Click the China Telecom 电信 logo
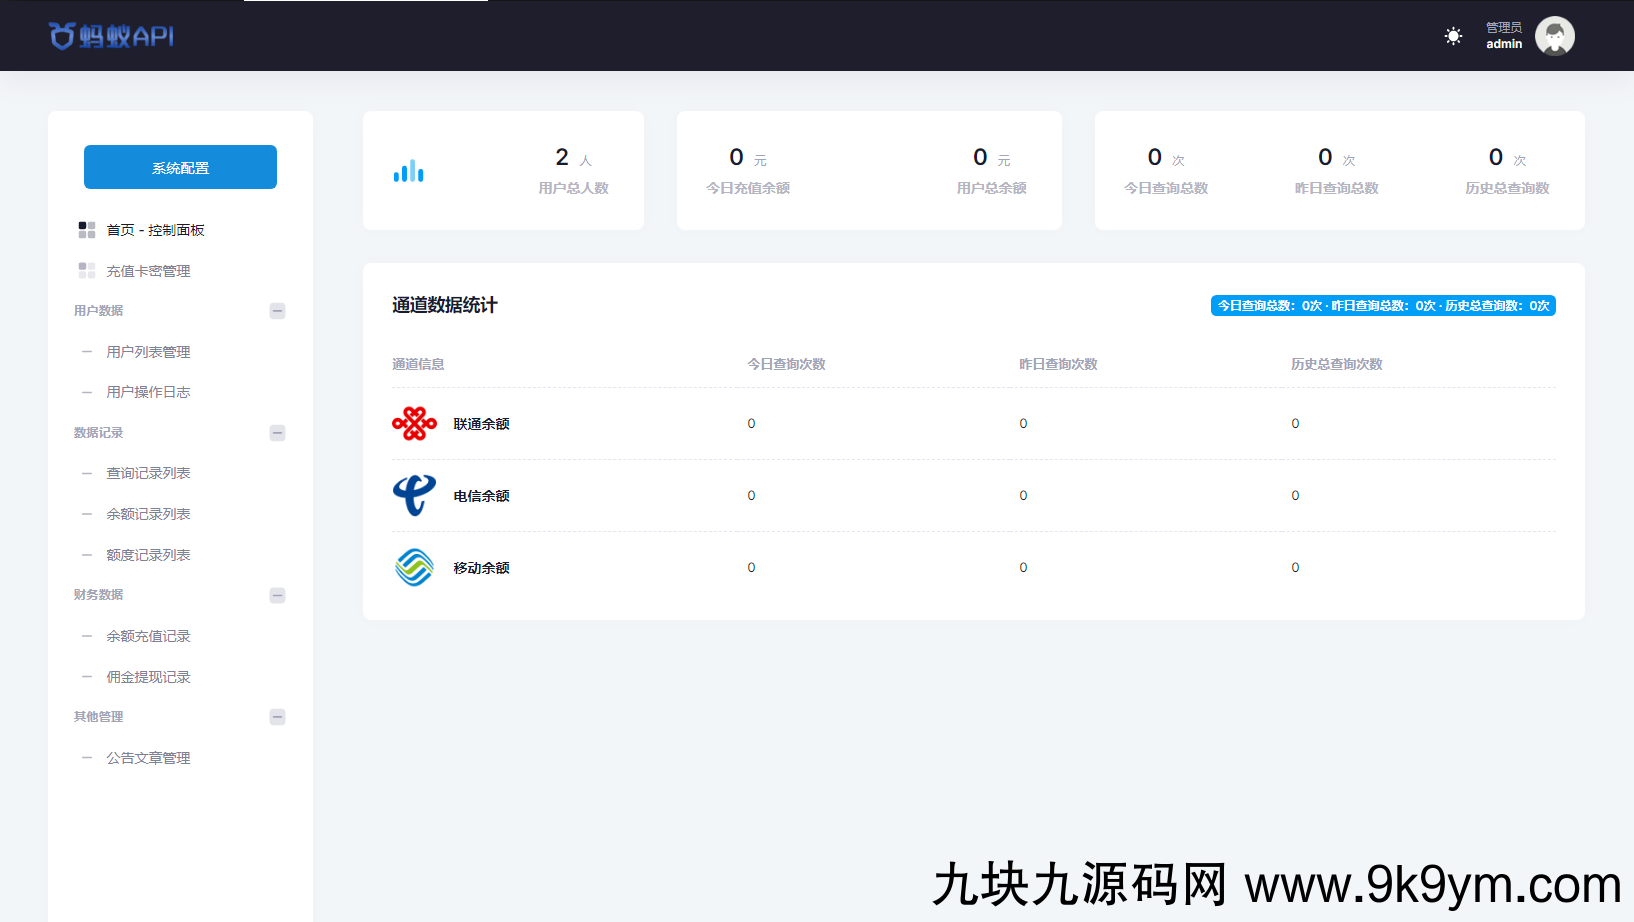 pos(414,496)
